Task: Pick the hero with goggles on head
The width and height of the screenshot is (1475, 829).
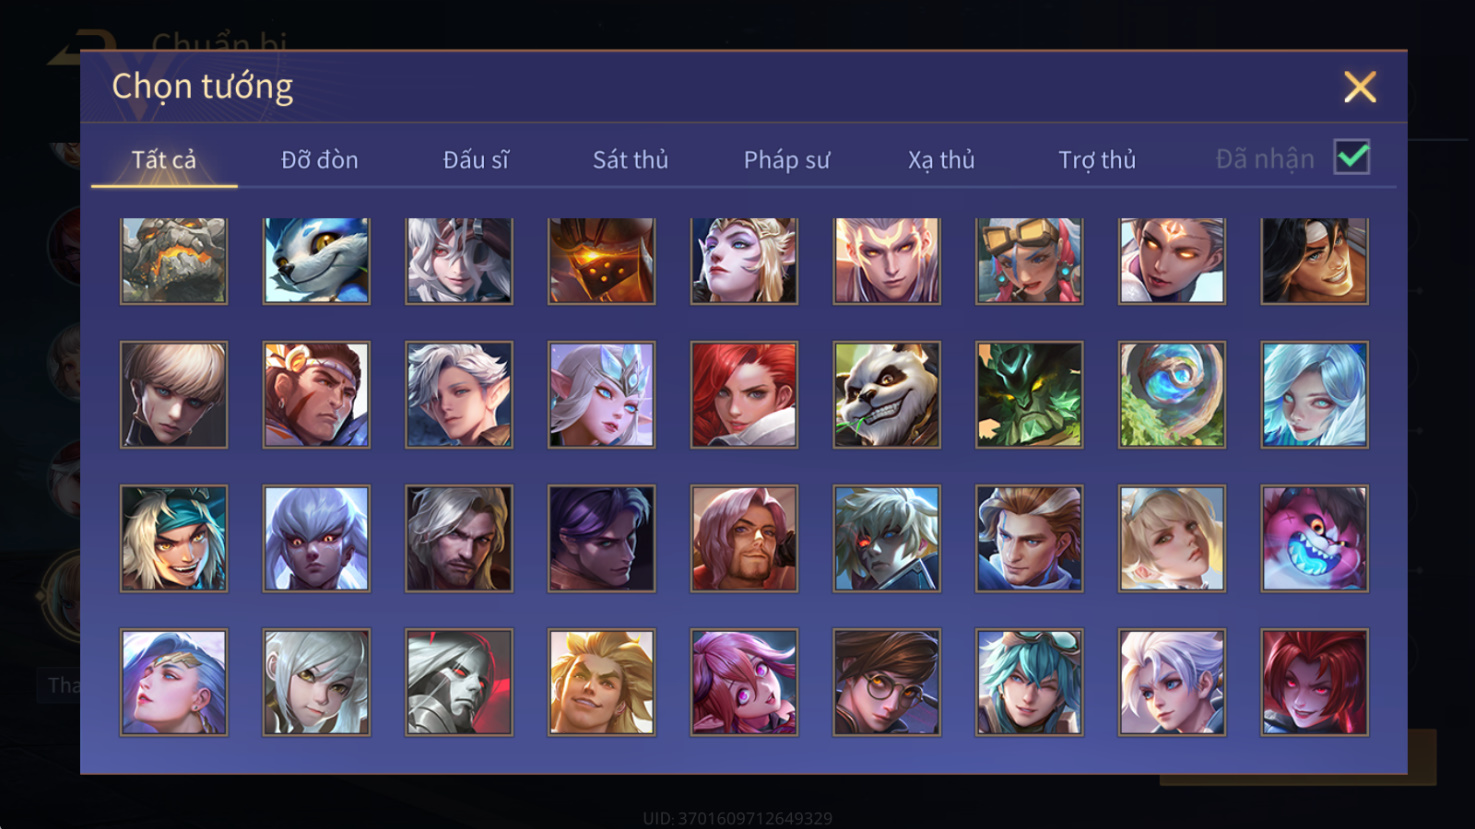Action: point(1029,260)
